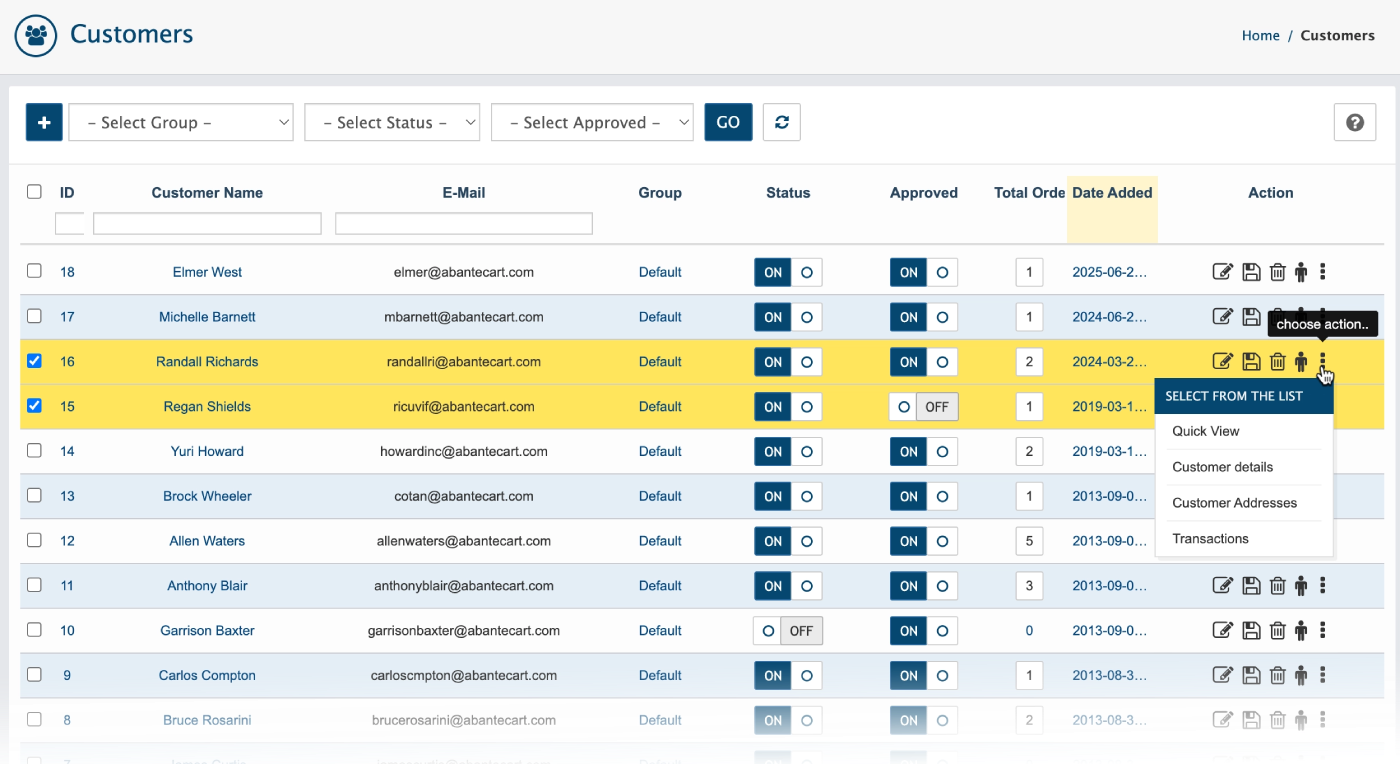This screenshot has width=1400, height=764.
Task: Click three-dot menu for Randall Richards
Action: tap(1323, 361)
